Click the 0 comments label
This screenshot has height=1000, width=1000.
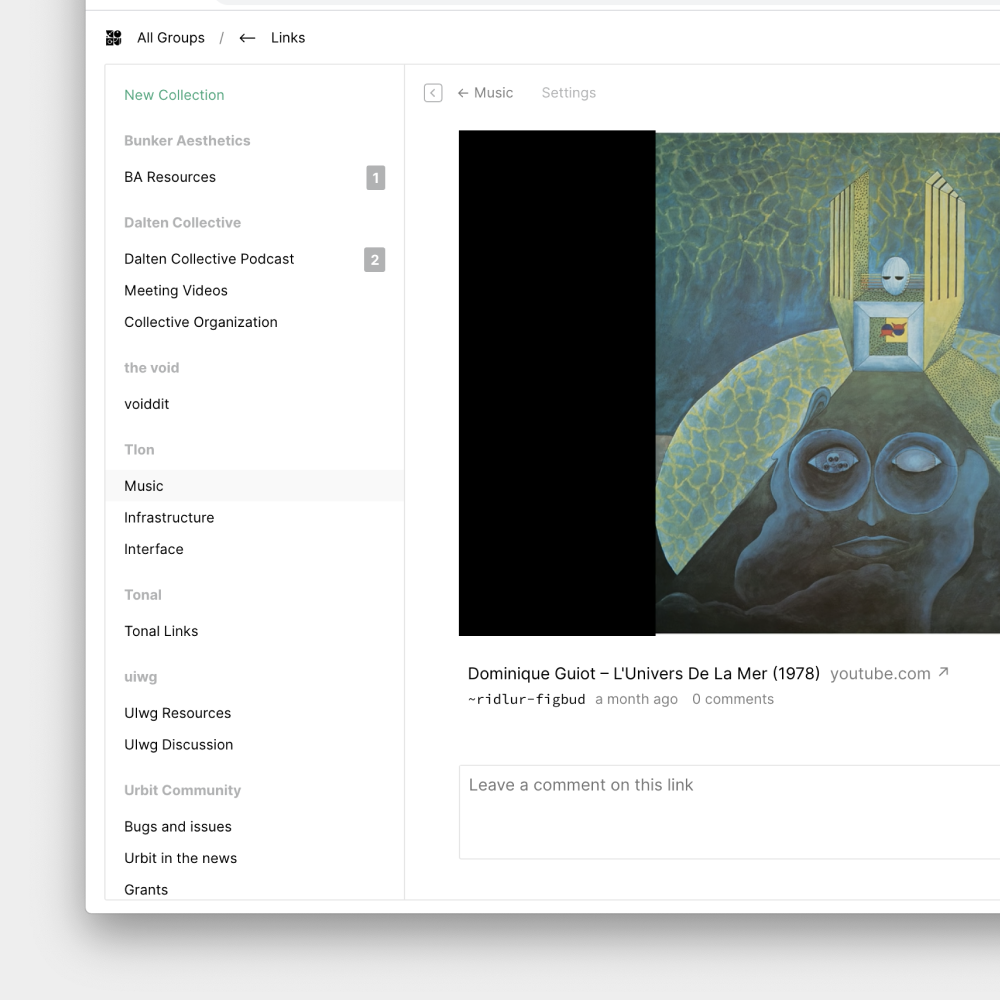(733, 700)
